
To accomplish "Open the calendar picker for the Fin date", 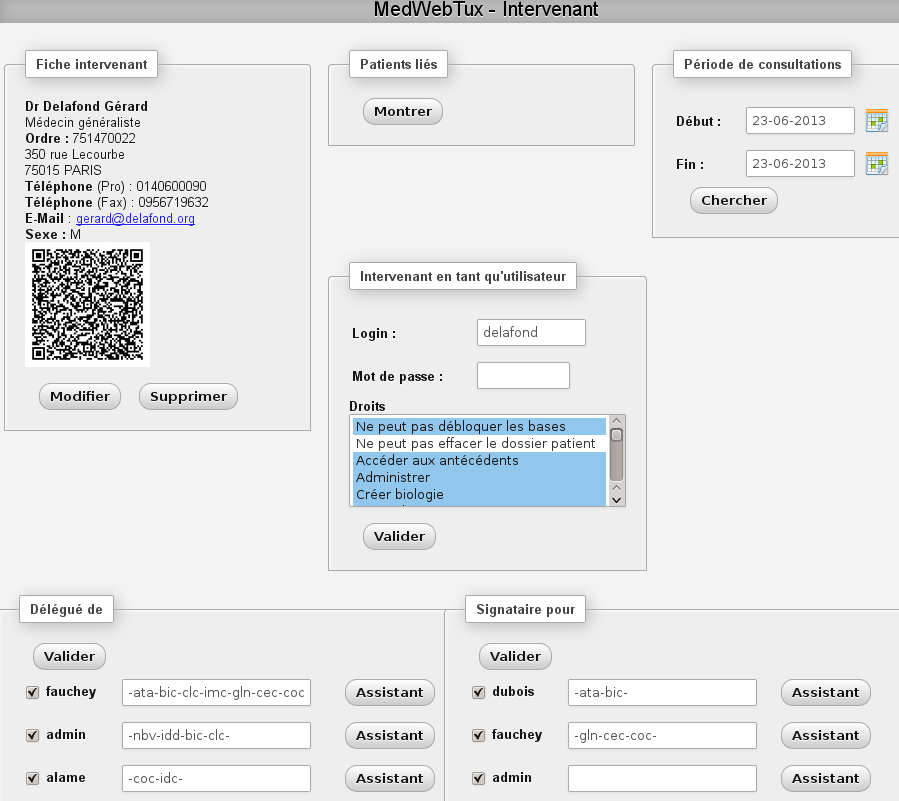I will (875, 163).
